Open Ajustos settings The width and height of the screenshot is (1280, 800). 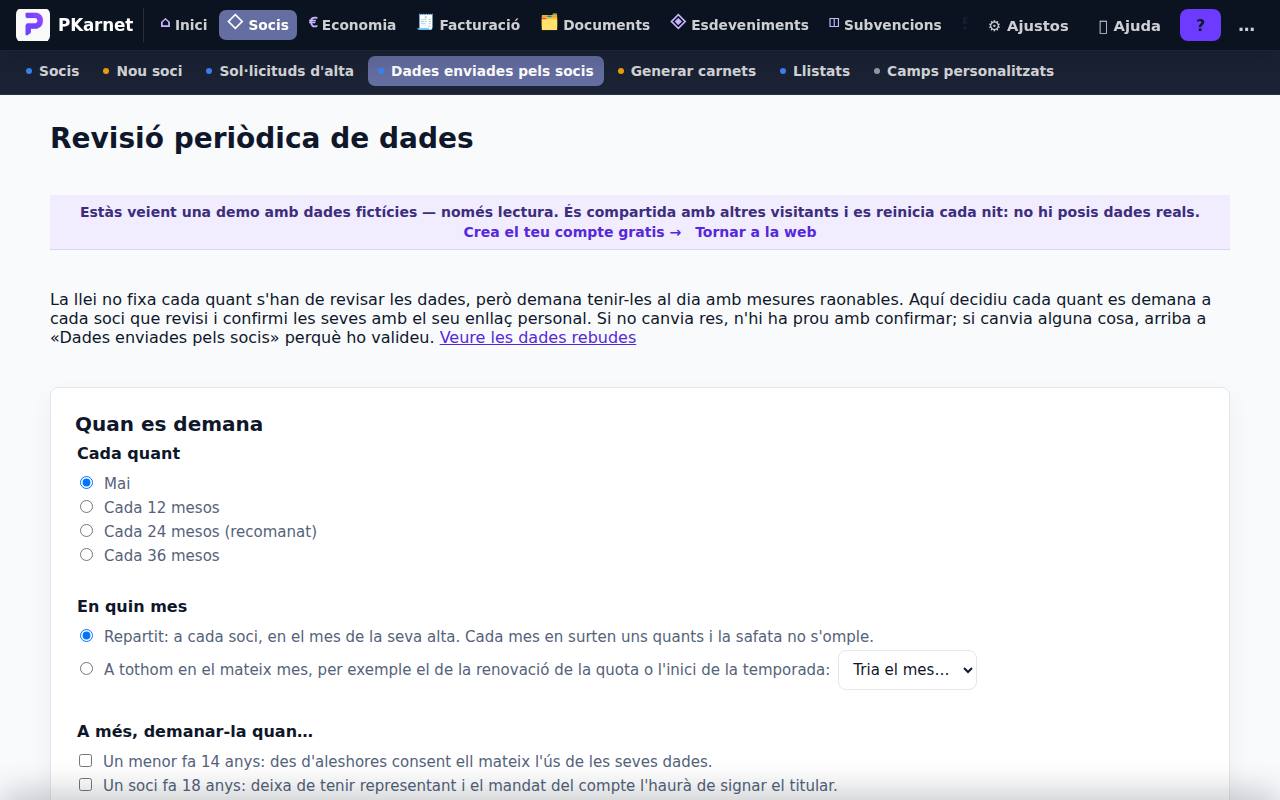1028,26
